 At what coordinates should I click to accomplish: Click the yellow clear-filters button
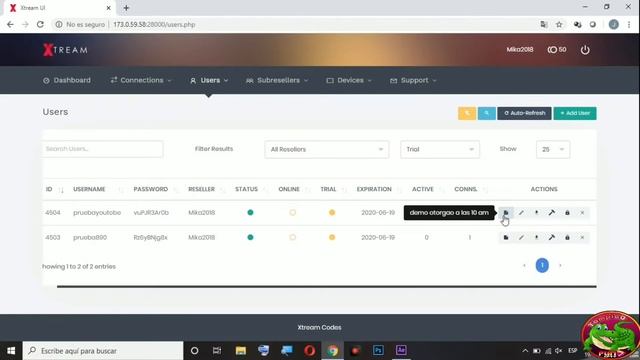click(467, 113)
